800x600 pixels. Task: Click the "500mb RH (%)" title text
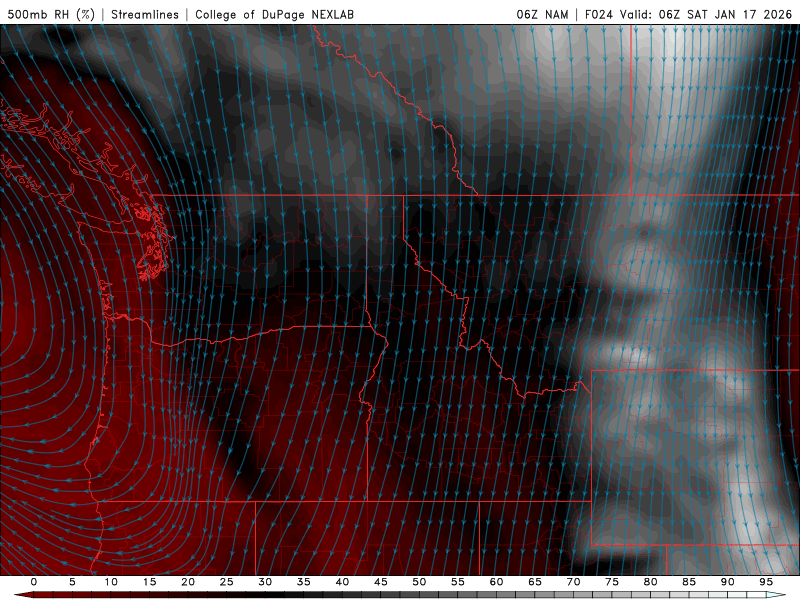(51, 14)
